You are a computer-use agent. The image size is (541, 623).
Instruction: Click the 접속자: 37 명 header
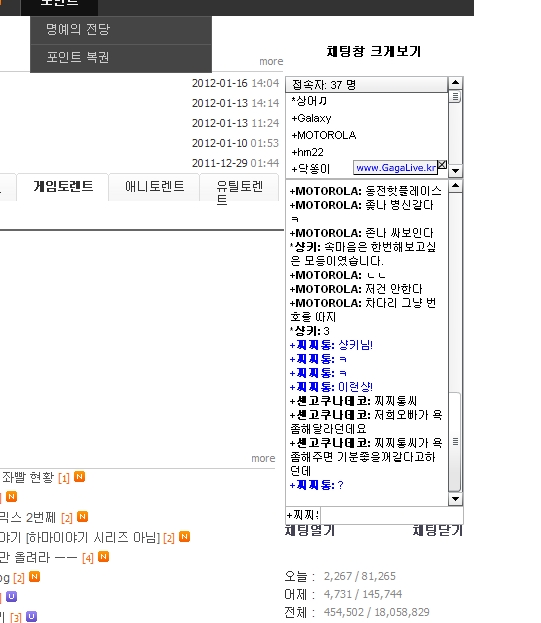(366, 85)
